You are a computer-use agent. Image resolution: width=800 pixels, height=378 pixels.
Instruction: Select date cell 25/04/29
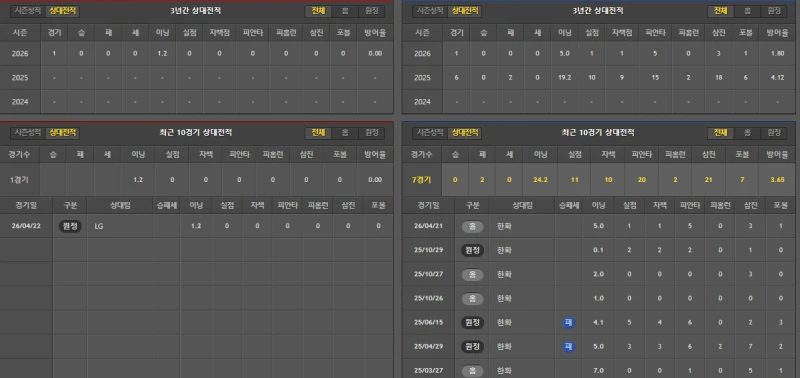[428, 347]
